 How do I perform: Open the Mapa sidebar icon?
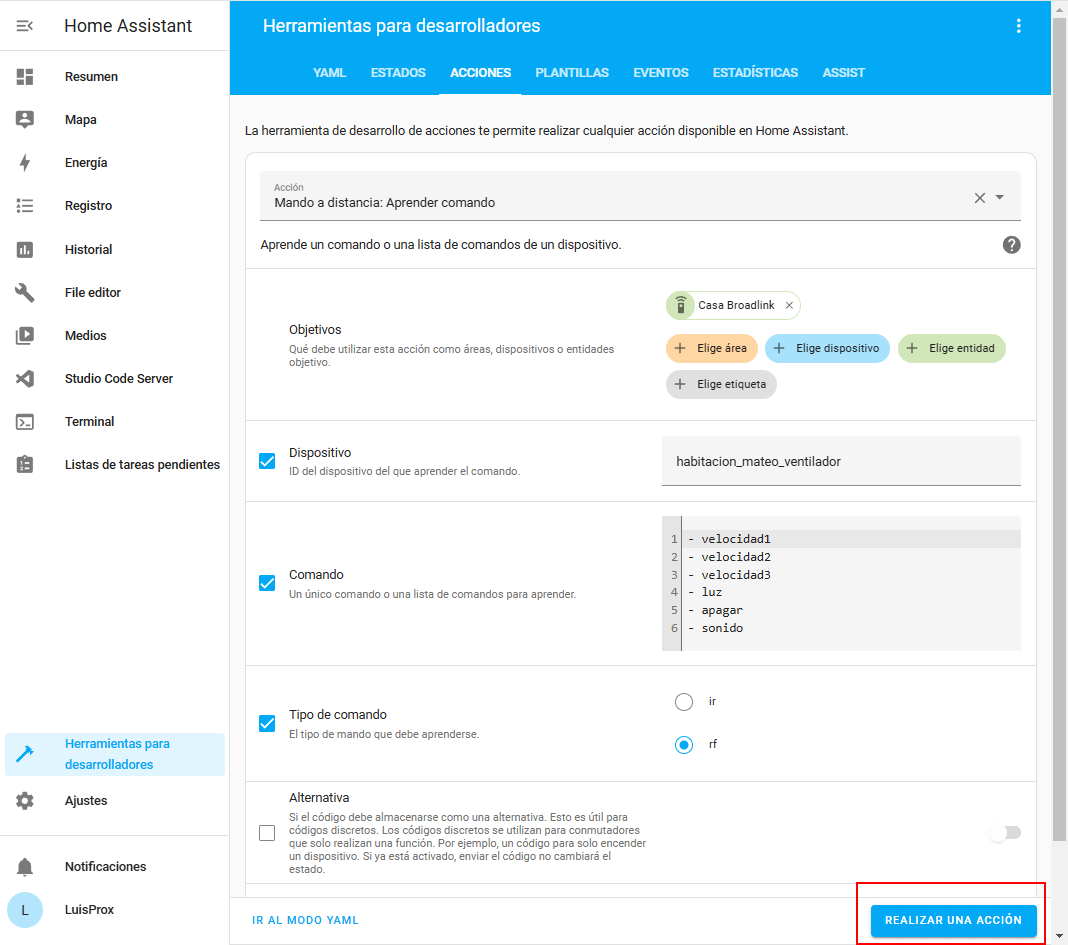25,119
